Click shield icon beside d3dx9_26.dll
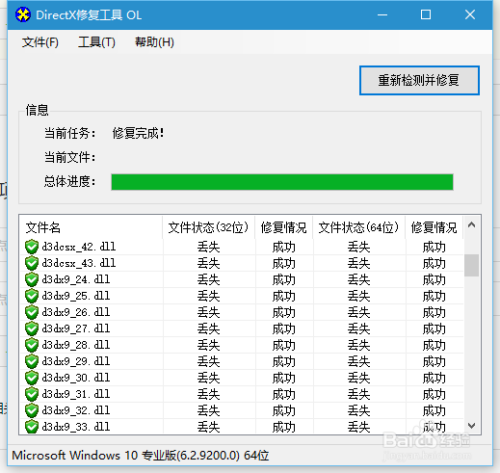Image resolution: width=500 pixels, height=473 pixels. click(x=32, y=312)
